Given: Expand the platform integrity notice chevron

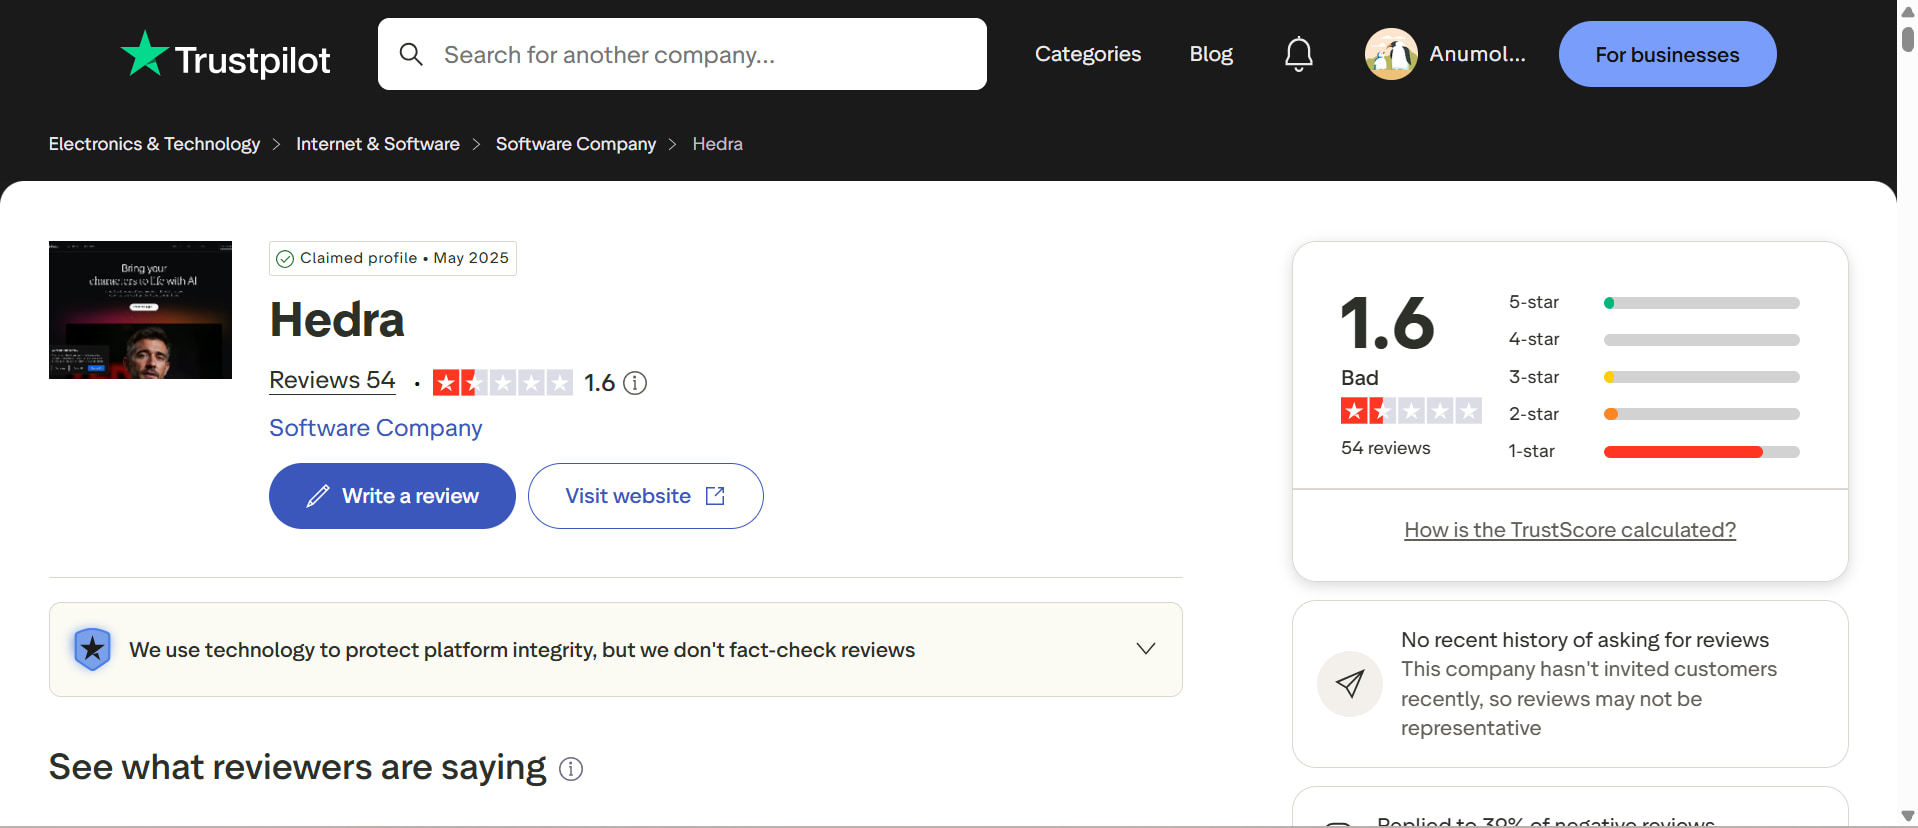Looking at the screenshot, I should coord(1146,649).
